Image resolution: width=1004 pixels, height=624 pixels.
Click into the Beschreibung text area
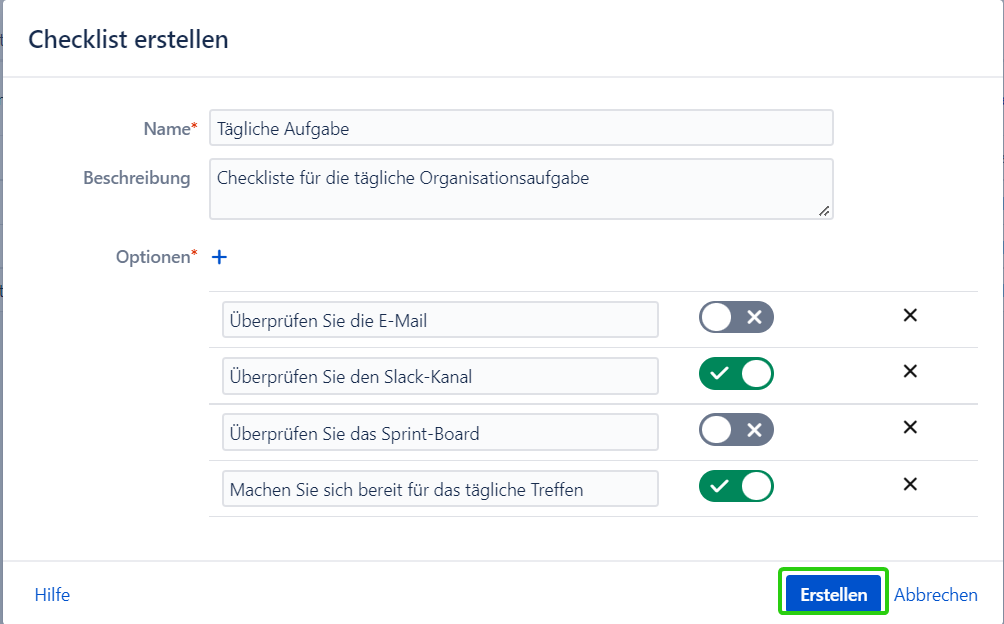tap(520, 188)
